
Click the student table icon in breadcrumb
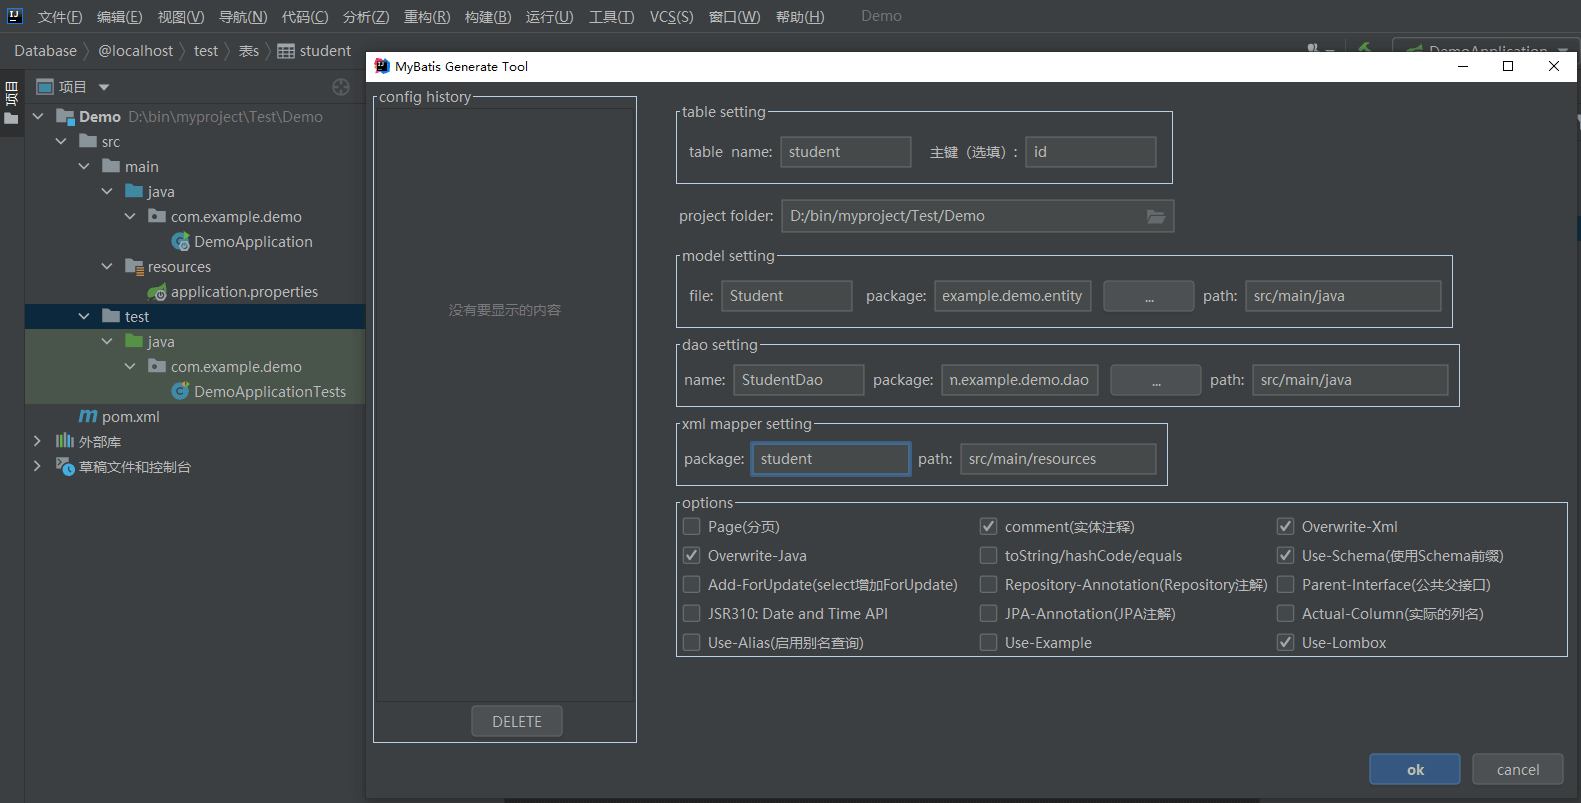(286, 51)
